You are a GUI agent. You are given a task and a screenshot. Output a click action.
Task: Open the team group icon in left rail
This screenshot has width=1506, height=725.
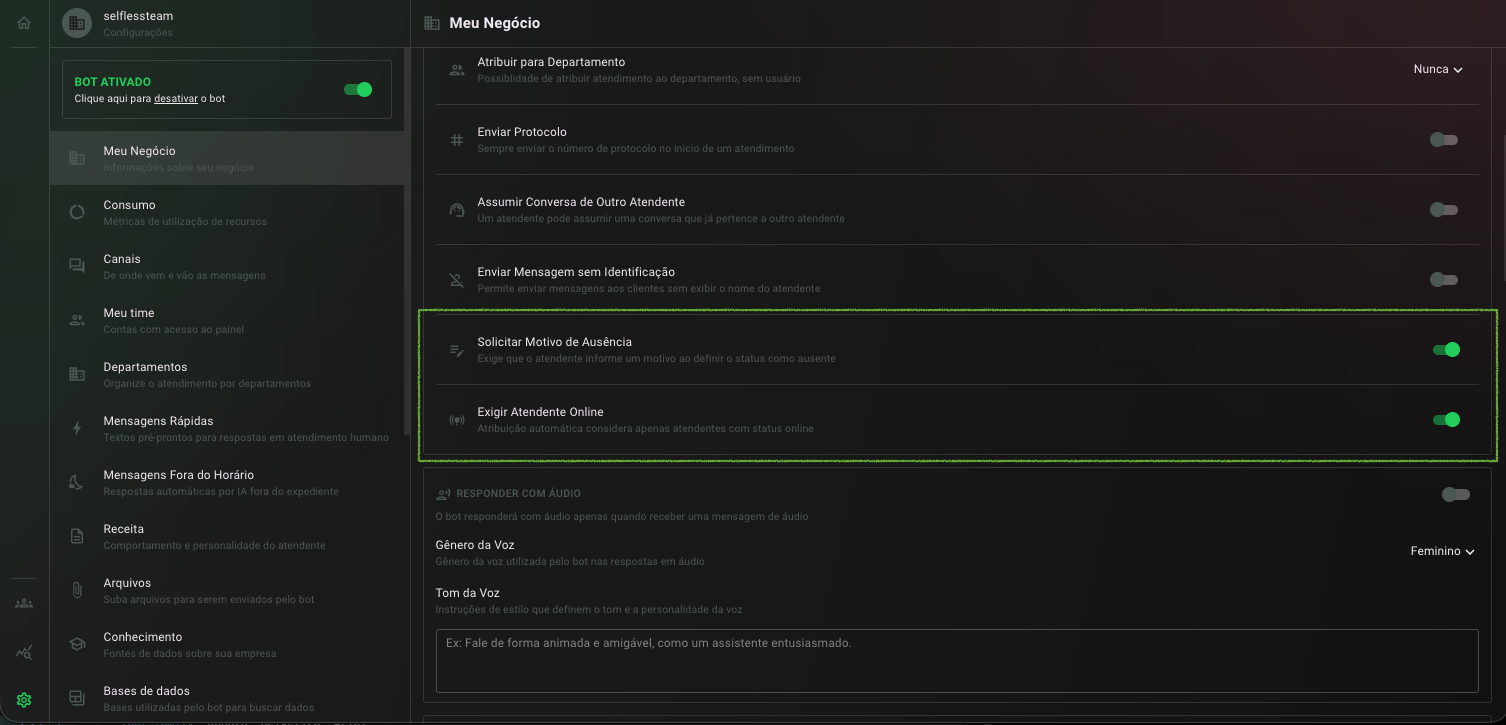(24, 603)
